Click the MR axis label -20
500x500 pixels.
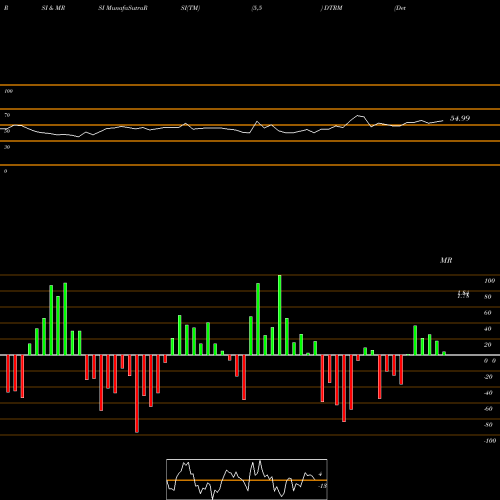point(488,377)
